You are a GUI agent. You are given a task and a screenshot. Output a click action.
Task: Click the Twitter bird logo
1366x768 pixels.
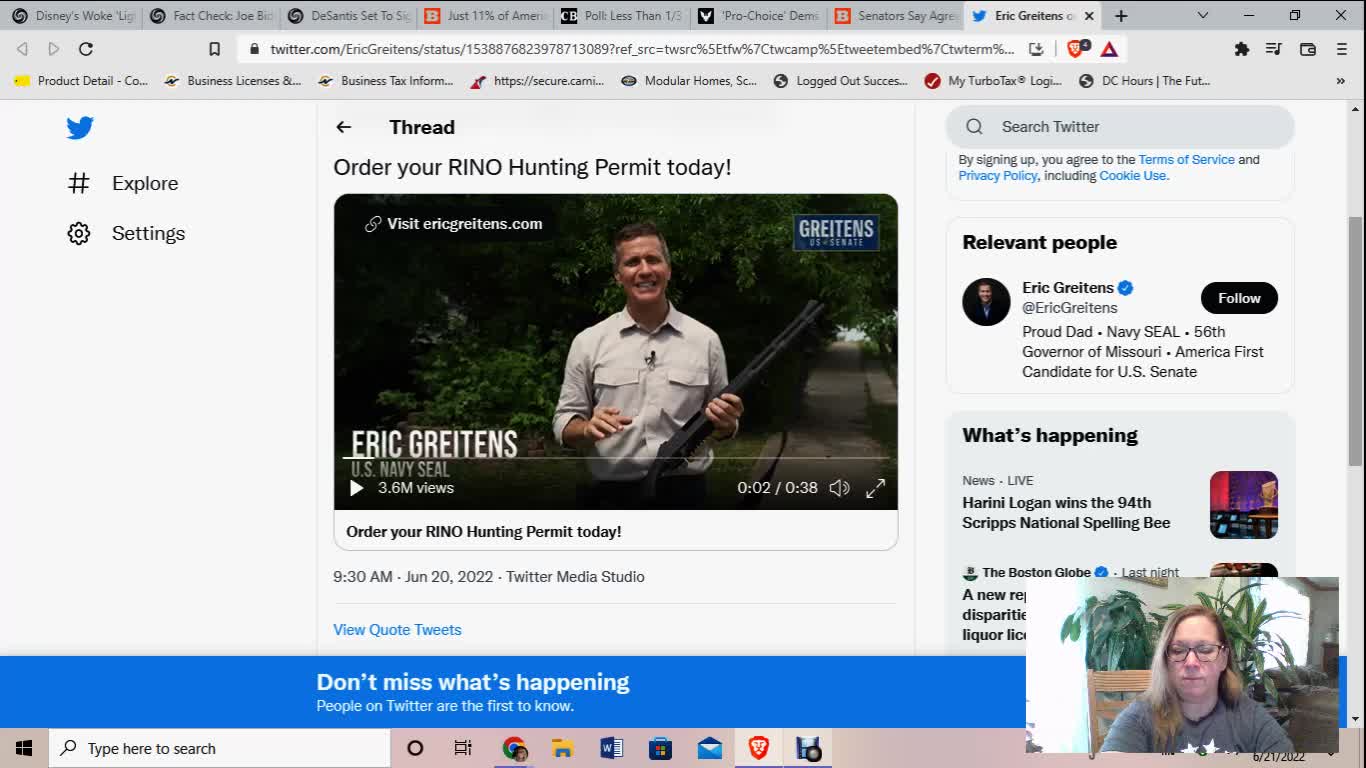coord(80,128)
